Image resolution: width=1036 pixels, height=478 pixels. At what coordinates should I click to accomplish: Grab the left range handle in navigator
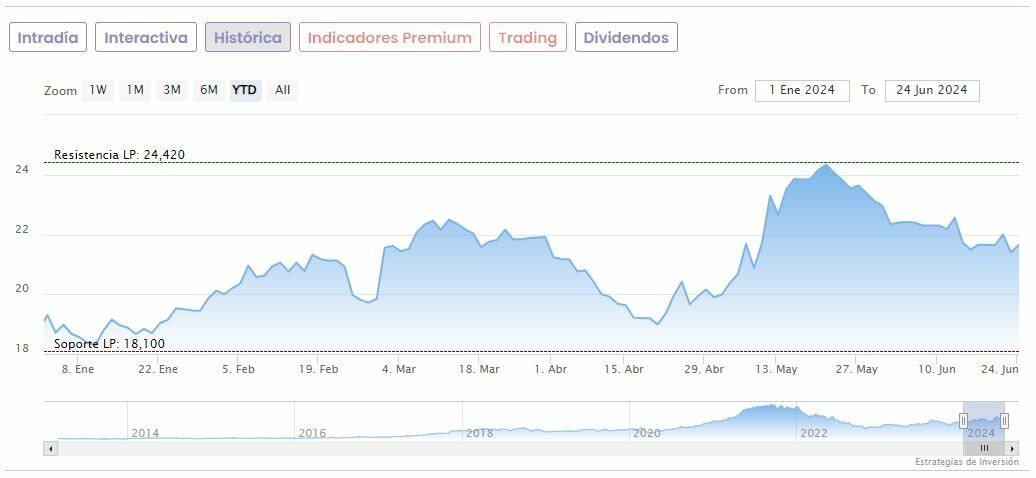[x=964, y=420]
